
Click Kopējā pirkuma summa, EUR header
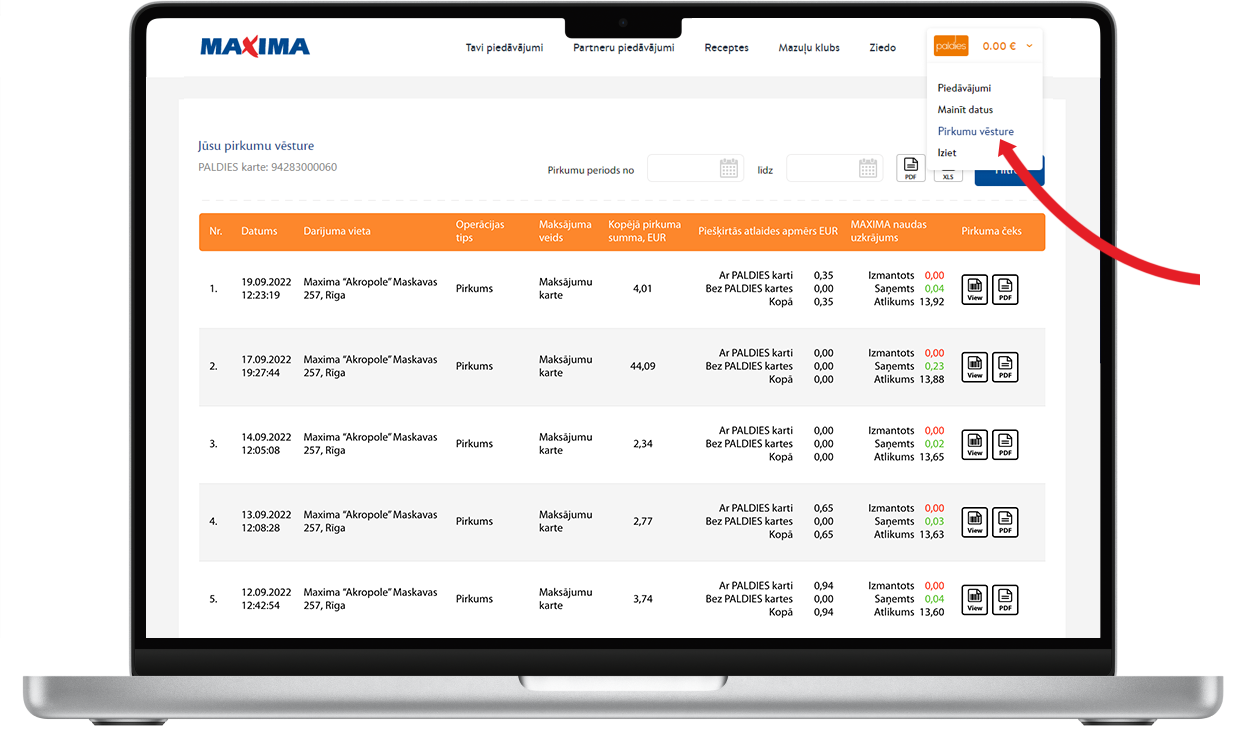coord(644,231)
